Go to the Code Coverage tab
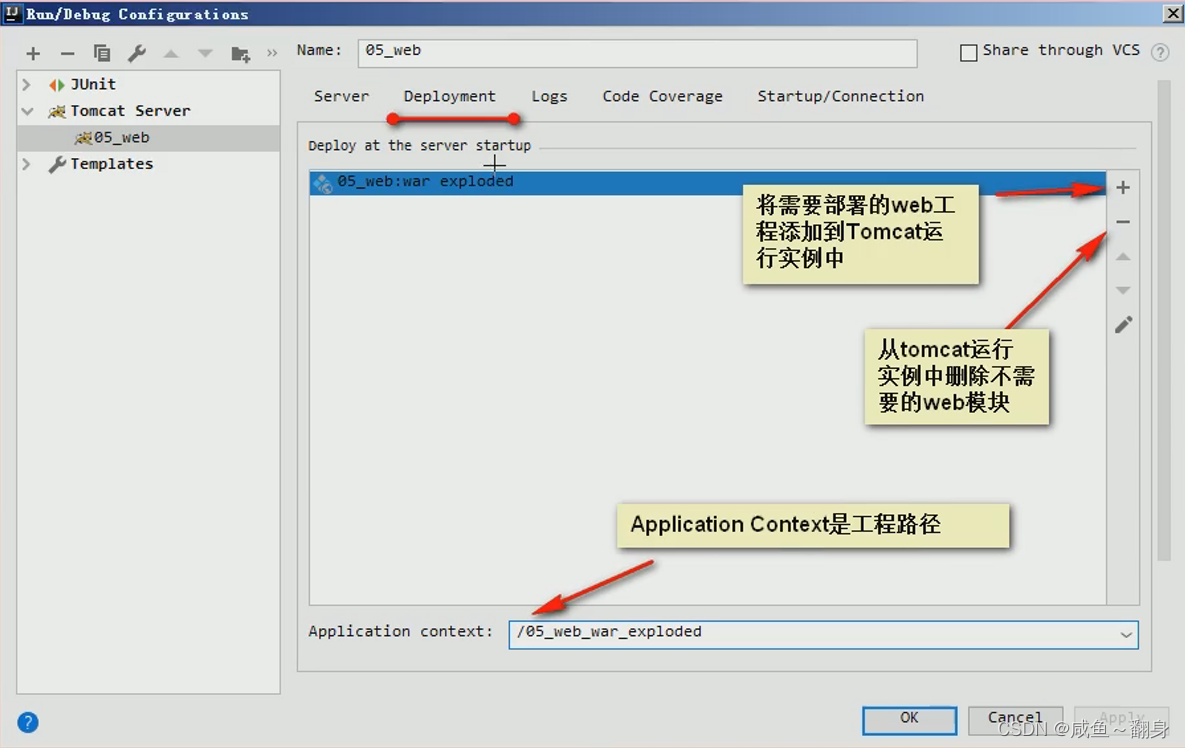 tap(662, 96)
